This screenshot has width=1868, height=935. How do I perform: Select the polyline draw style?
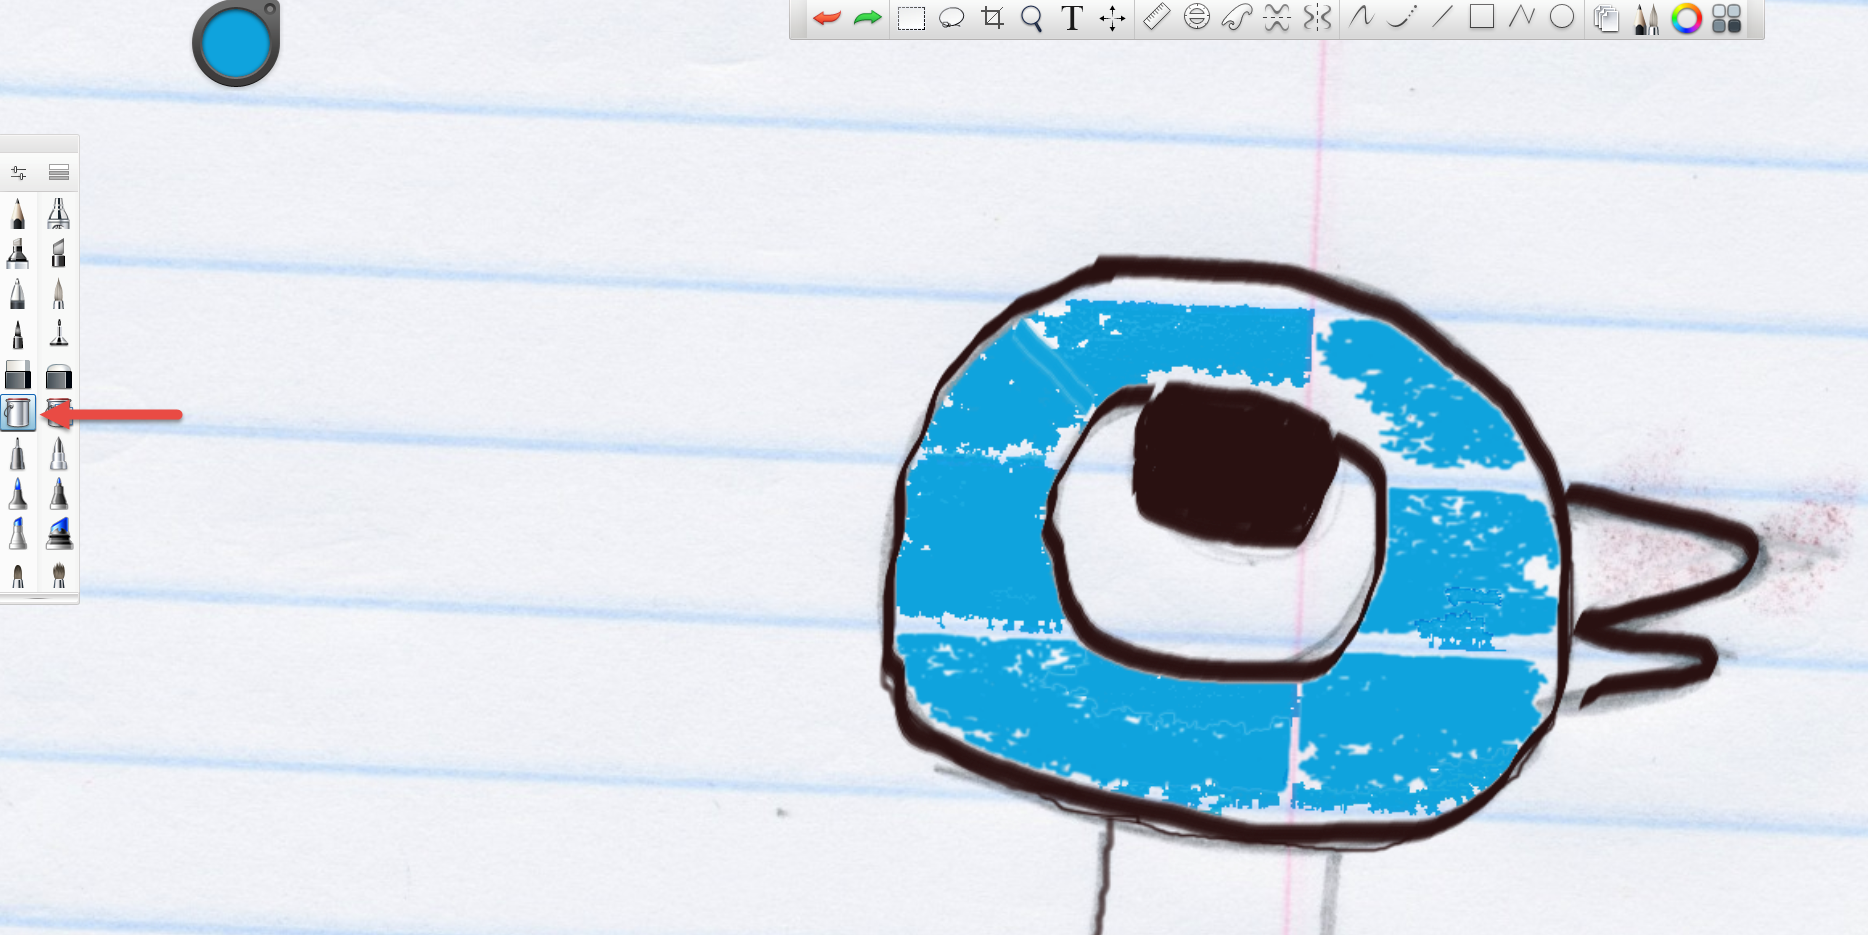[x=1521, y=18]
